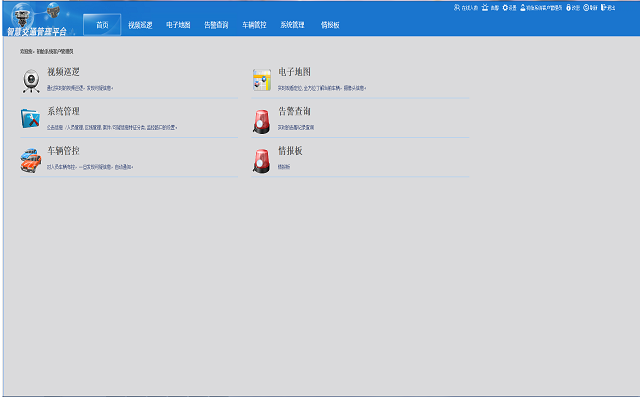Click the online users icon in top bar

pyautogui.click(x=457, y=7)
